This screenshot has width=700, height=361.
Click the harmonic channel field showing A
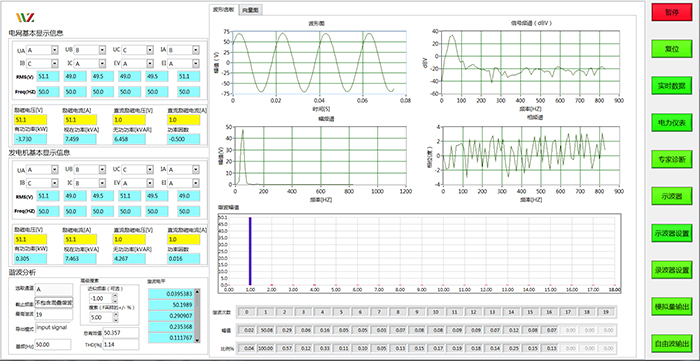point(54,289)
